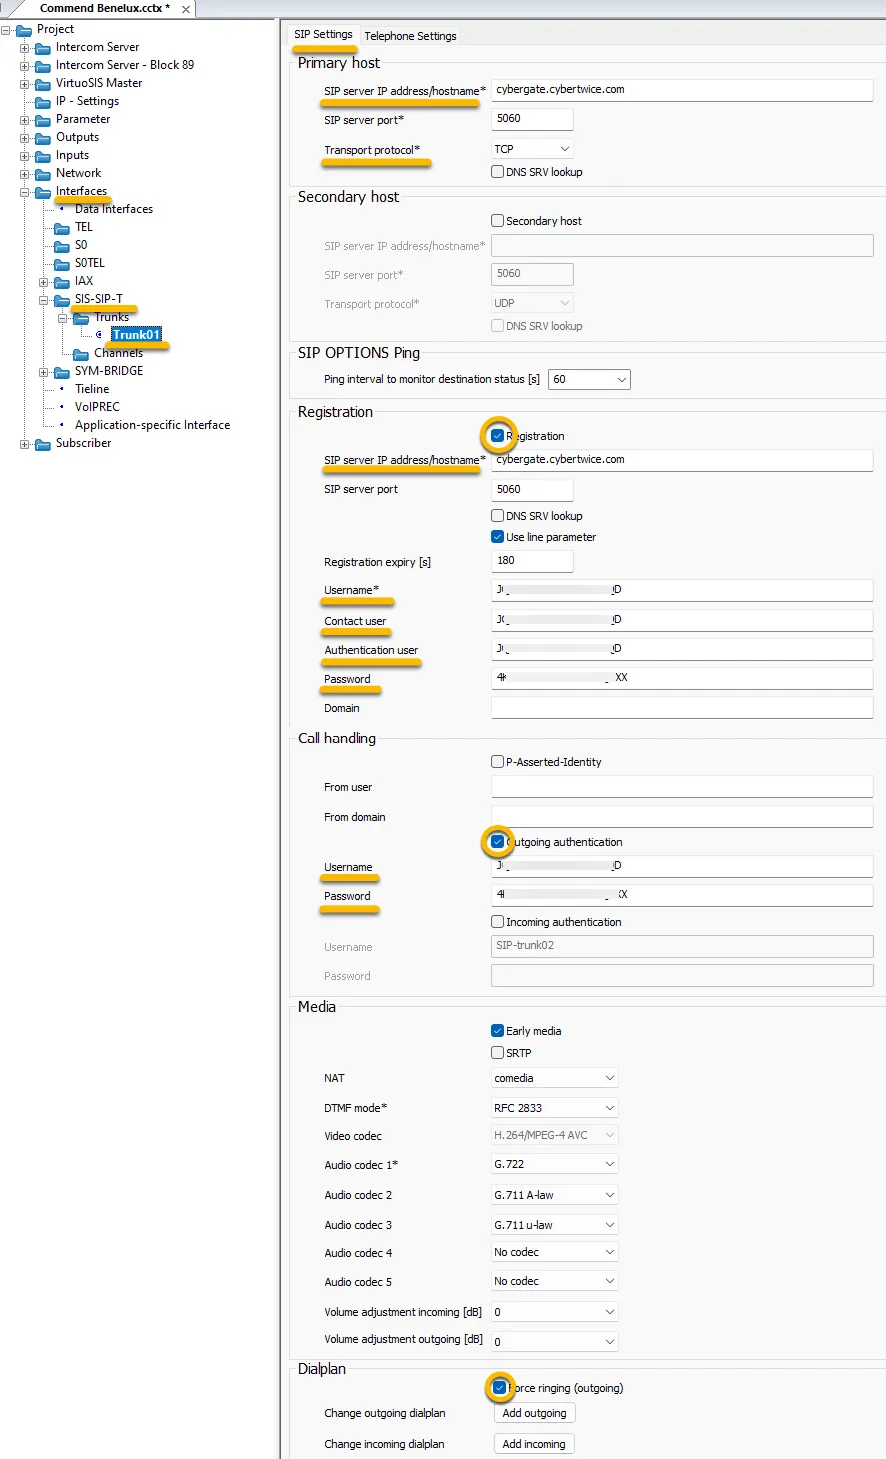This screenshot has width=886, height=1459.
Task: Click the Network folder icon
Action: pos(43,174)
